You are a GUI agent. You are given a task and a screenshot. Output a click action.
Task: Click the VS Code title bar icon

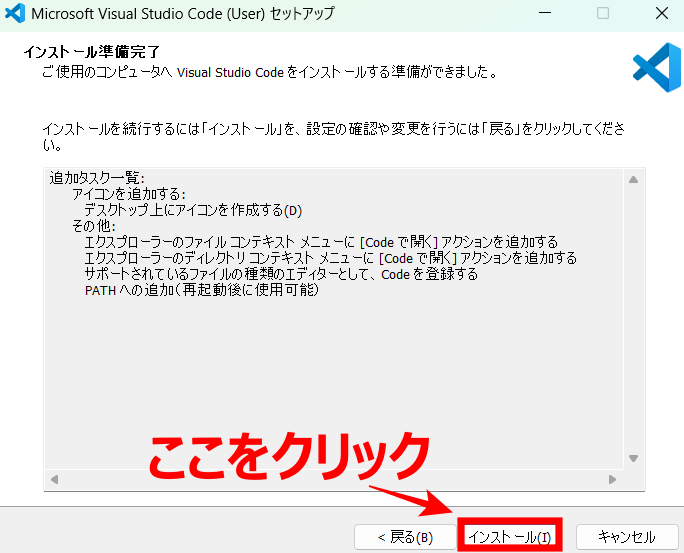(15, 13)
